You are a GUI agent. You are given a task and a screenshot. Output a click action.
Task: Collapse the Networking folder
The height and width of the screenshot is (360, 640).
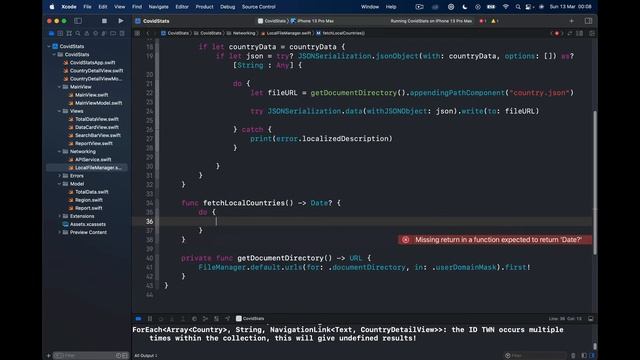pos(59,151)
